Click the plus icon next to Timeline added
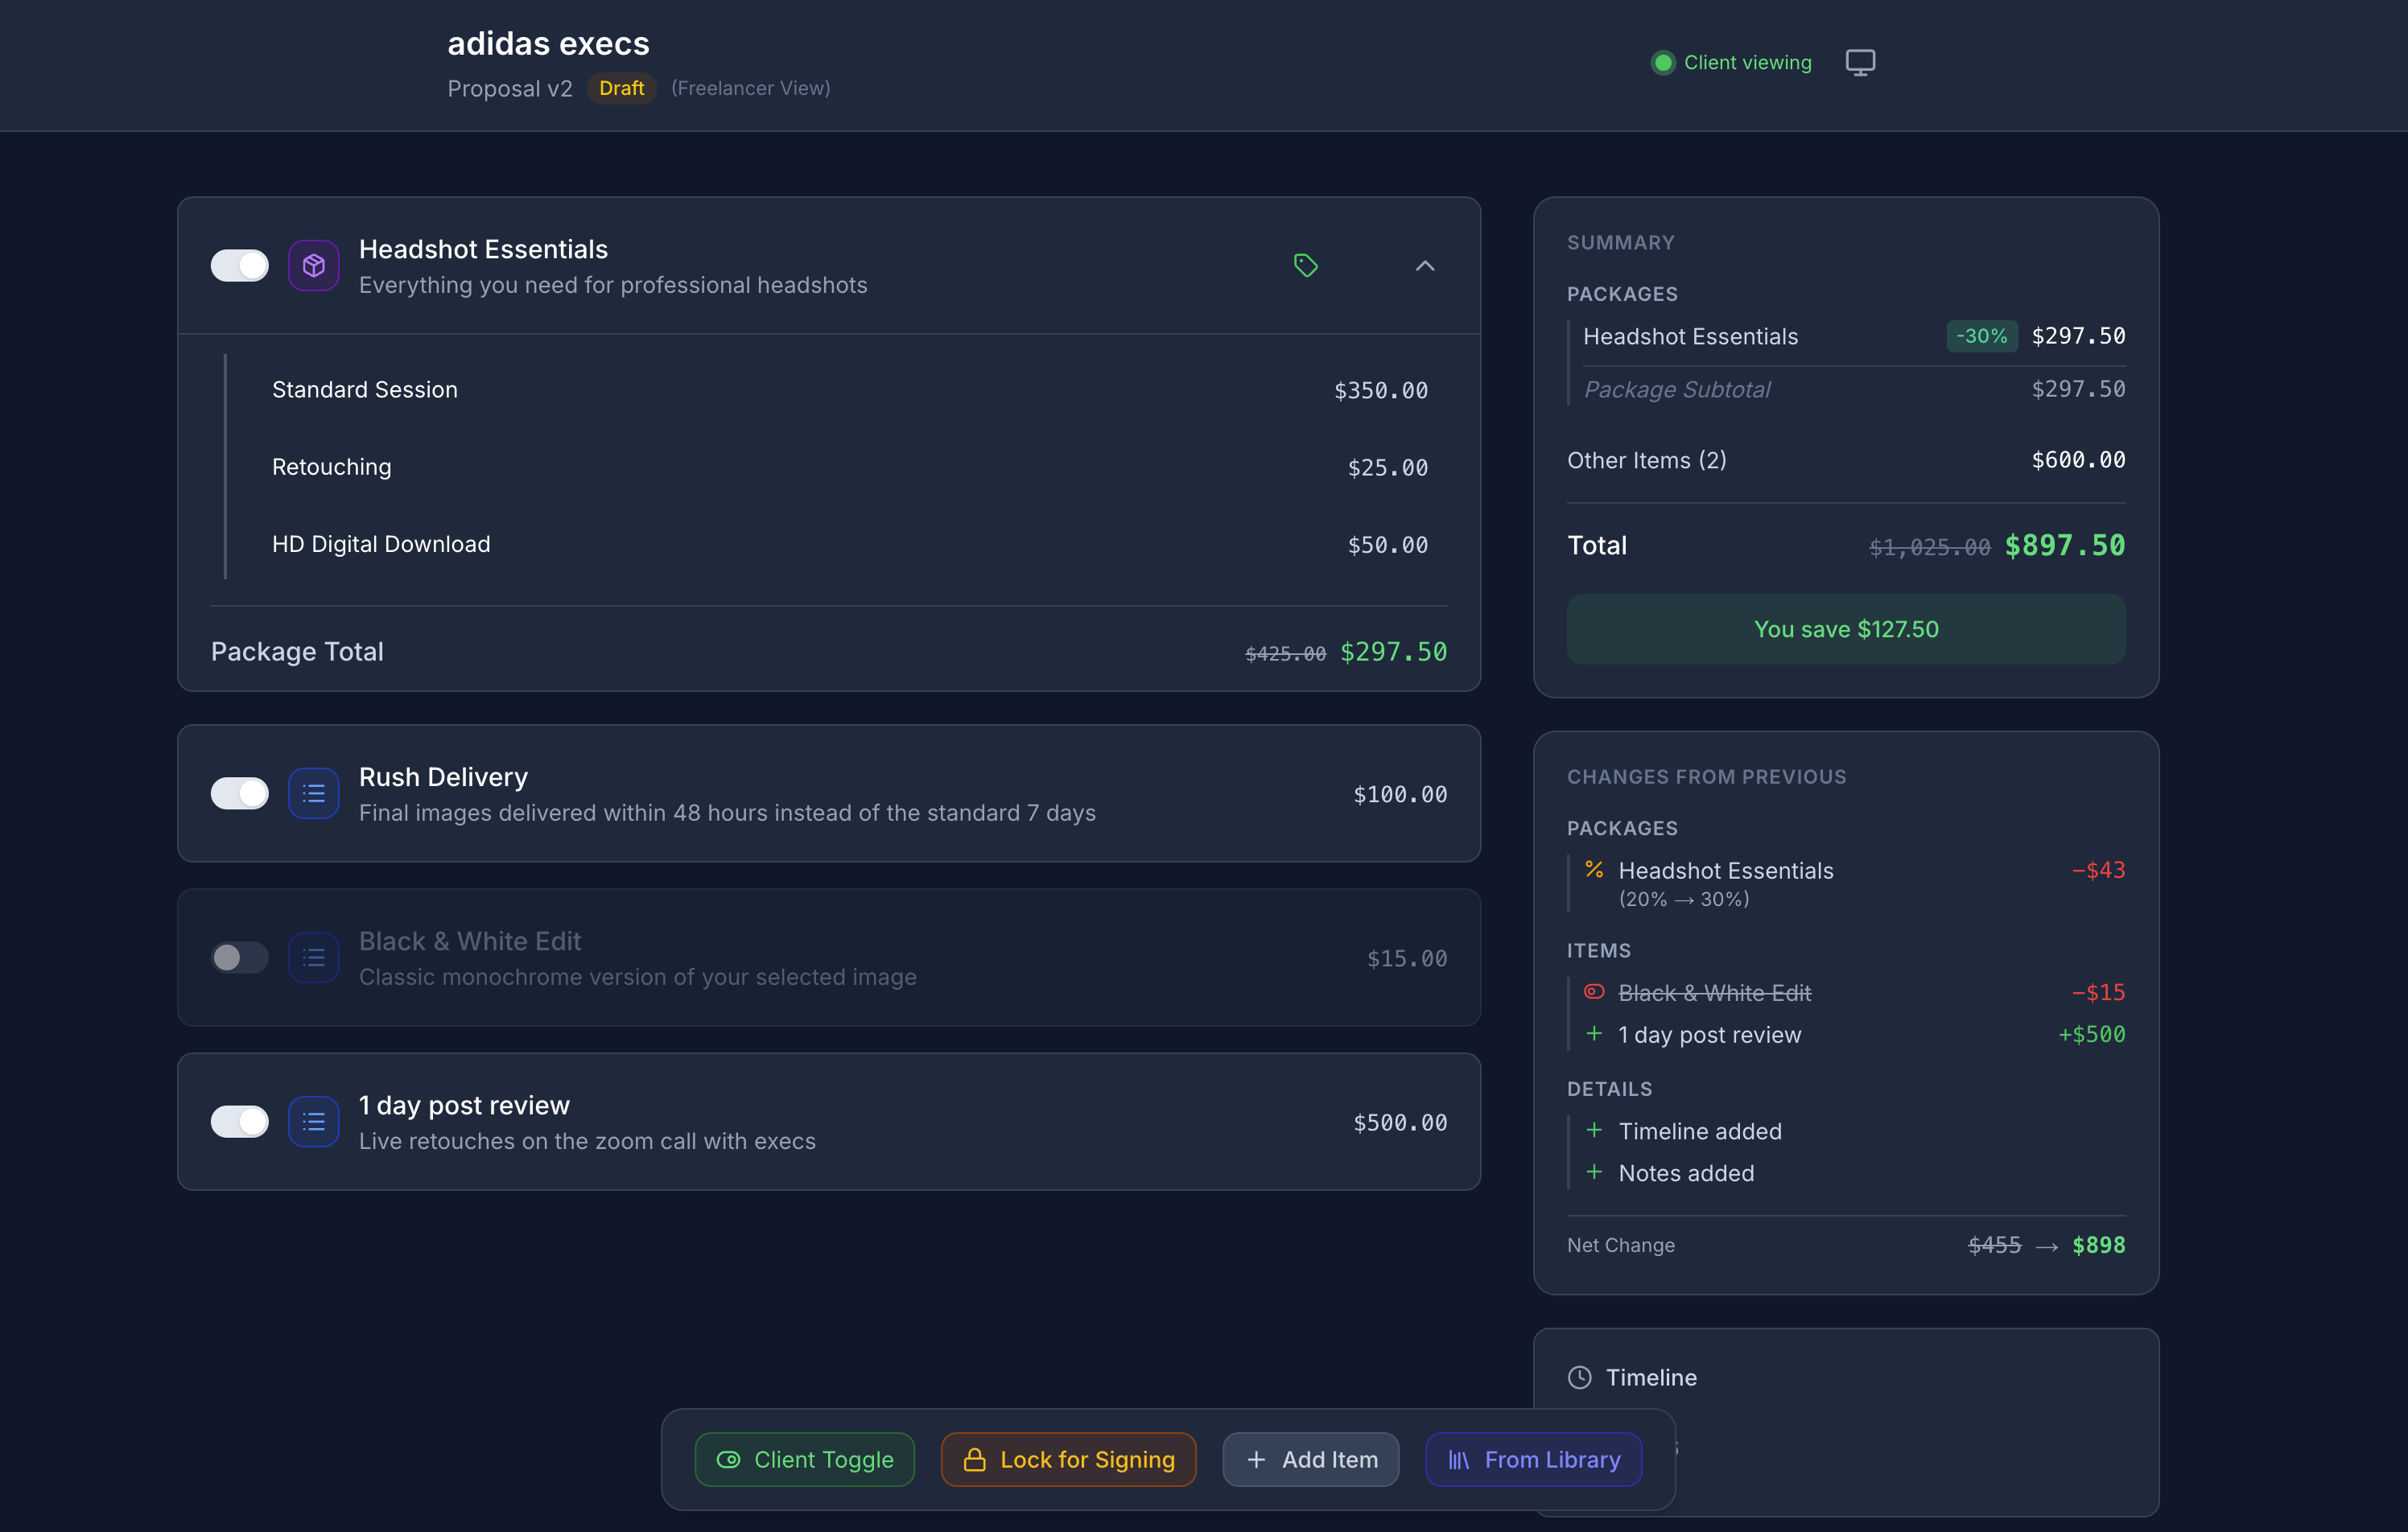The image size is (2408, 1532). pos(1594,1130)
